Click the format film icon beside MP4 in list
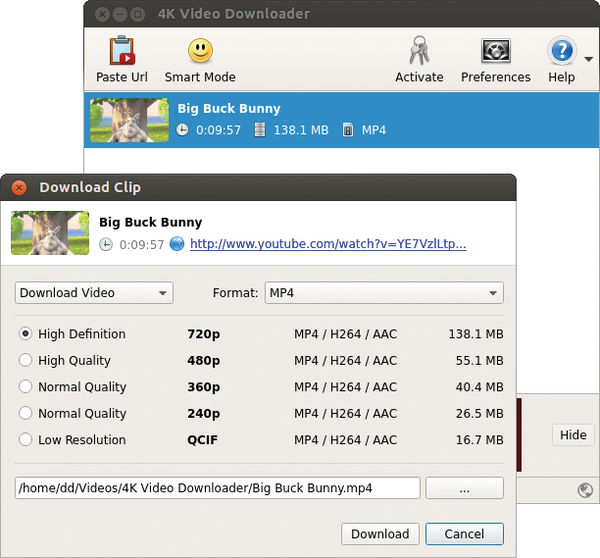The height and width of the screenshot is (558, 600). click(347, 129)
